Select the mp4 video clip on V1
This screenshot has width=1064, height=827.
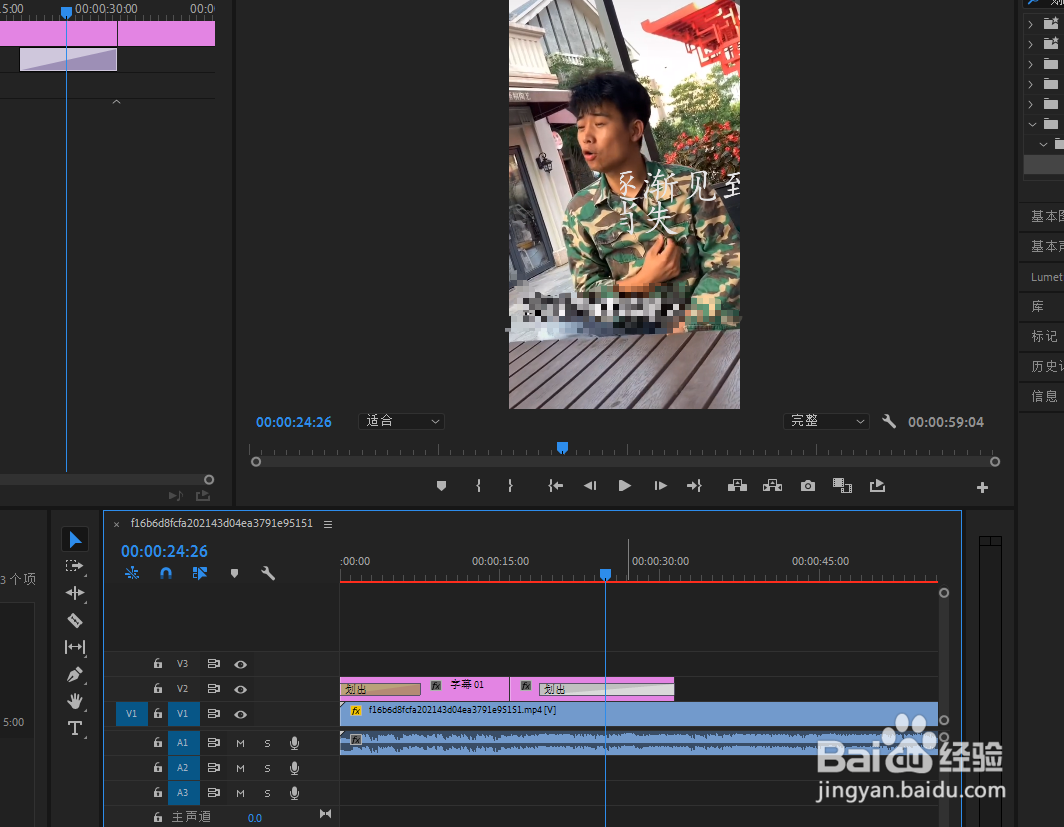pos(639,714)
